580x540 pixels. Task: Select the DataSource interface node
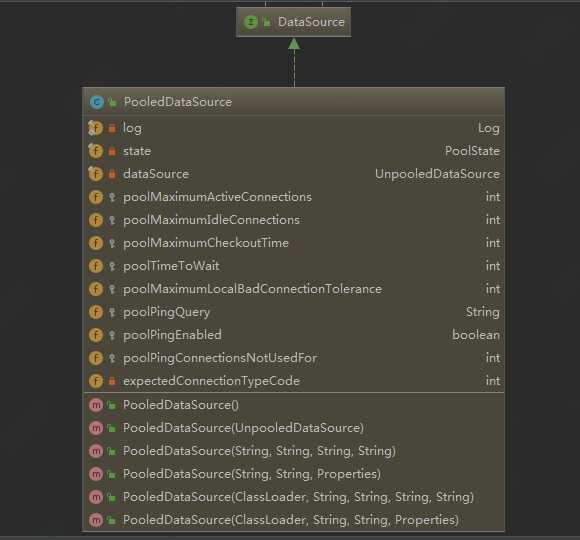point(294,22)
